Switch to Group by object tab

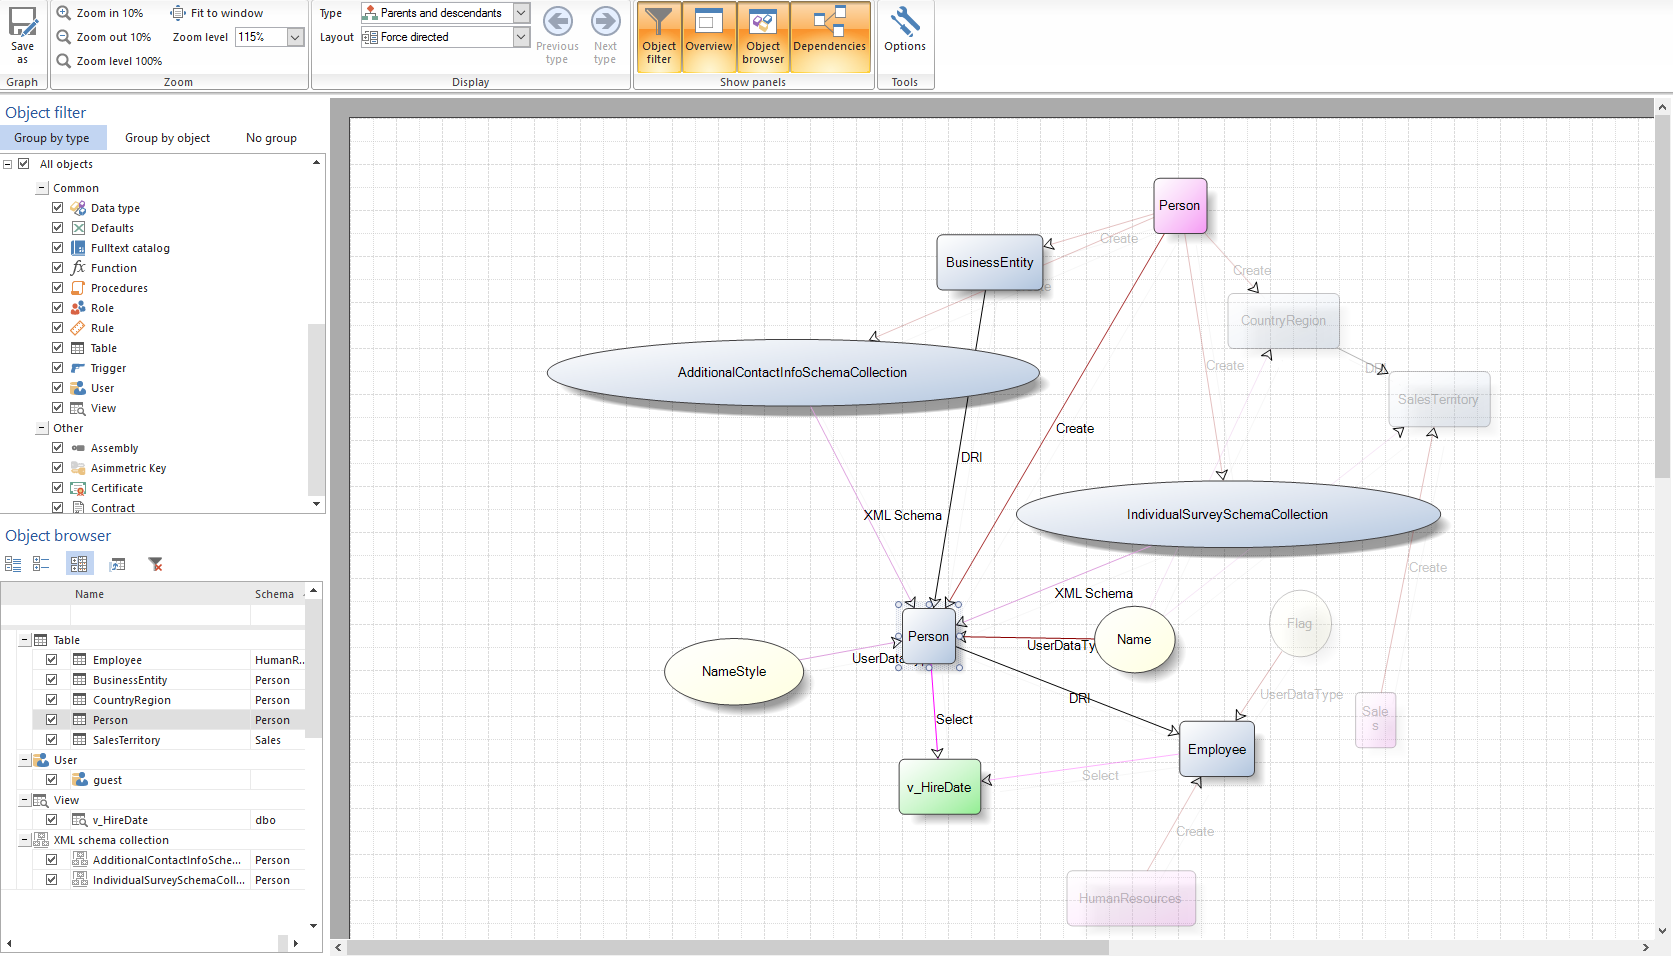pyautogui.click(x=168, y=138)
